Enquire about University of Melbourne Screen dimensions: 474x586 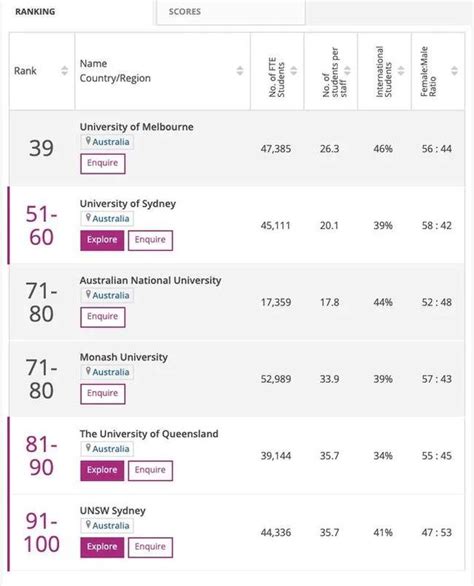(103, 164)
